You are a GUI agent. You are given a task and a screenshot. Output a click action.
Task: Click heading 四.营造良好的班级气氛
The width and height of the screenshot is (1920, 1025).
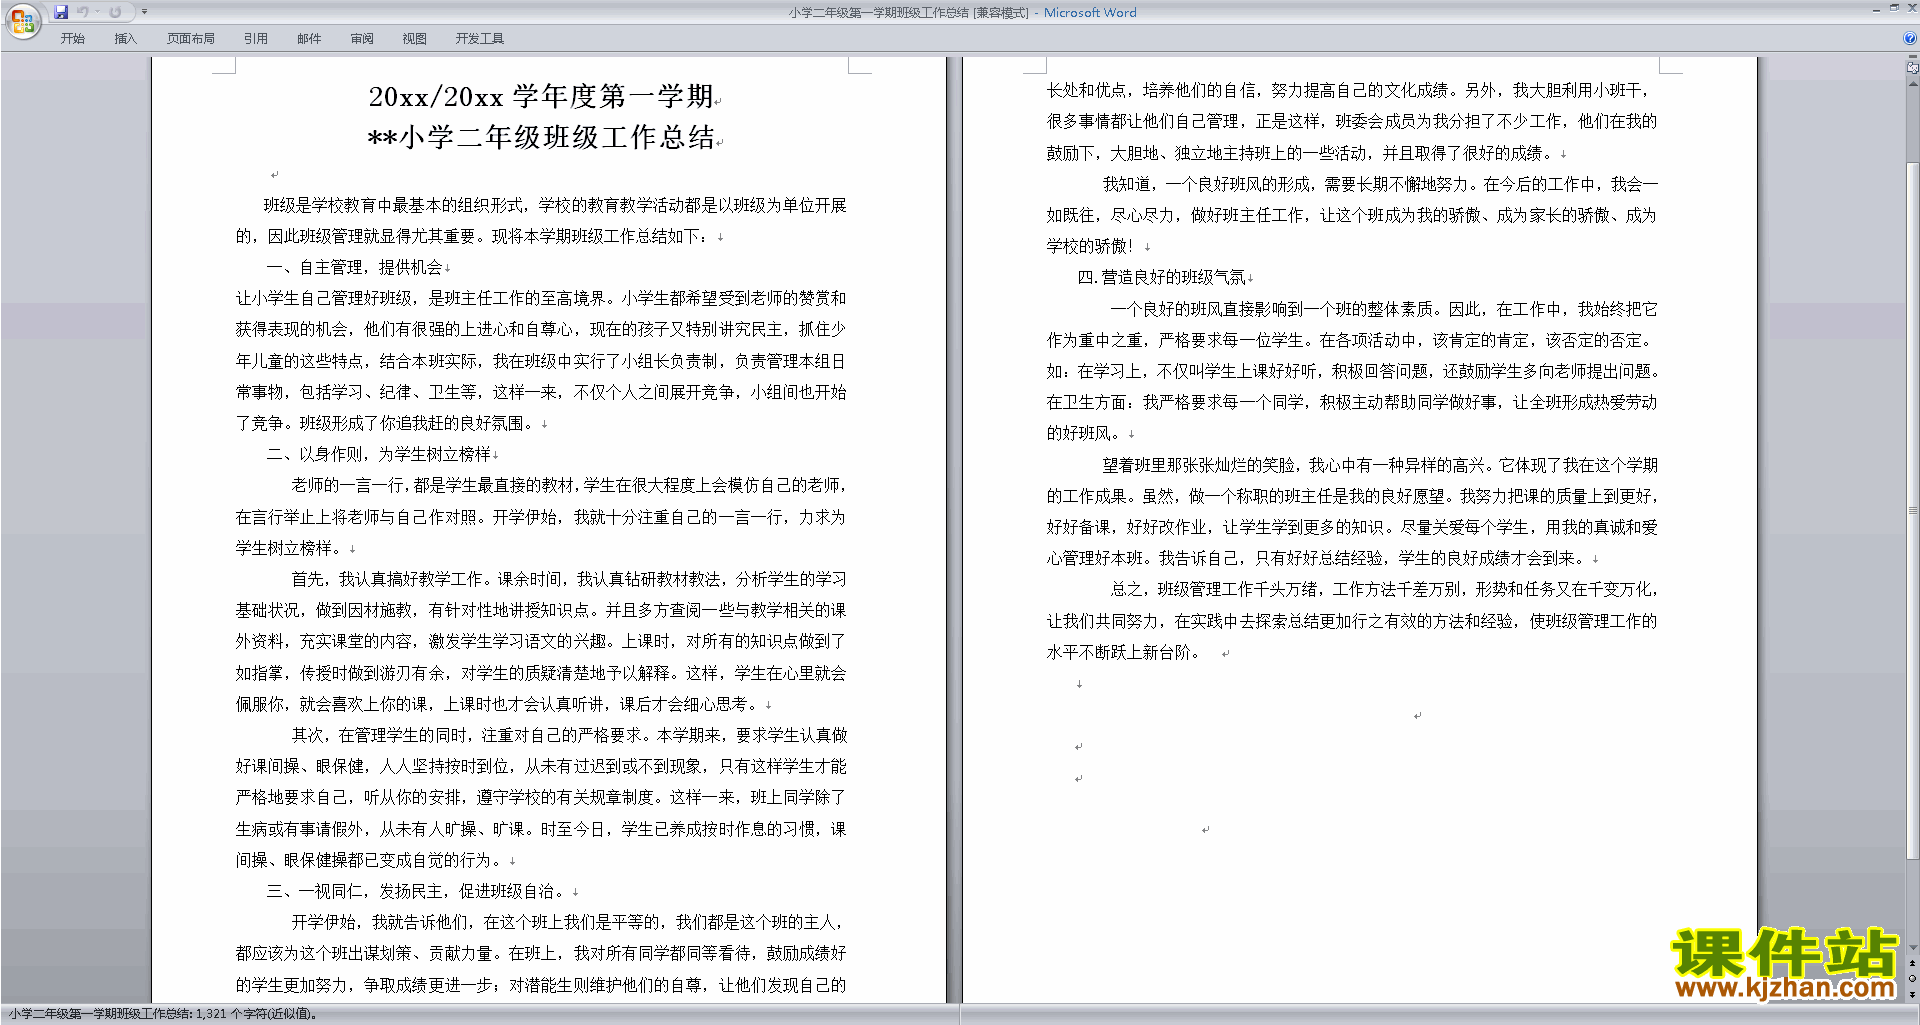[x=1162, y=278]
